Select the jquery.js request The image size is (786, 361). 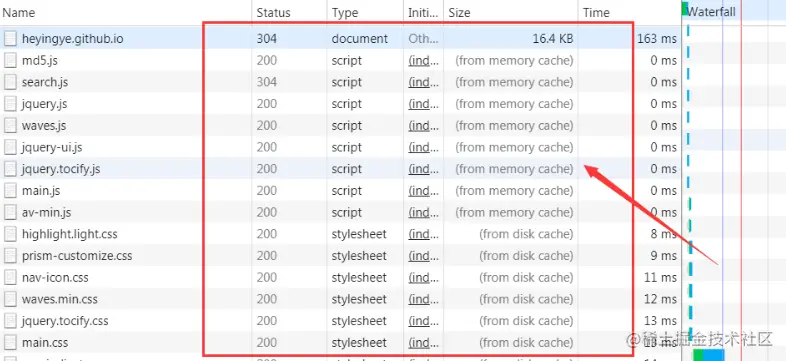(340, 104)
